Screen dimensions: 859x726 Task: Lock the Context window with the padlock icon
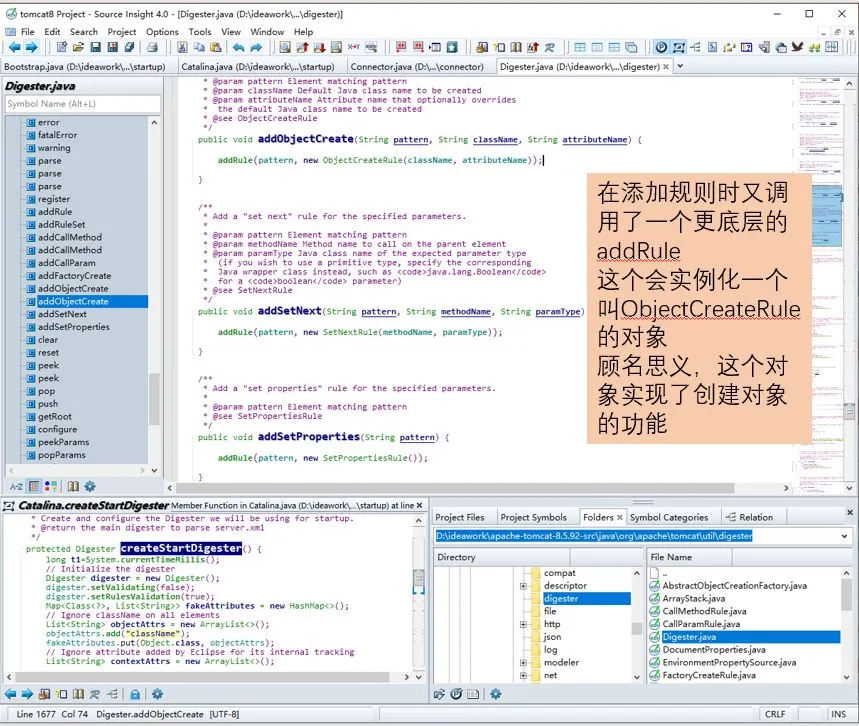[135, 694]
